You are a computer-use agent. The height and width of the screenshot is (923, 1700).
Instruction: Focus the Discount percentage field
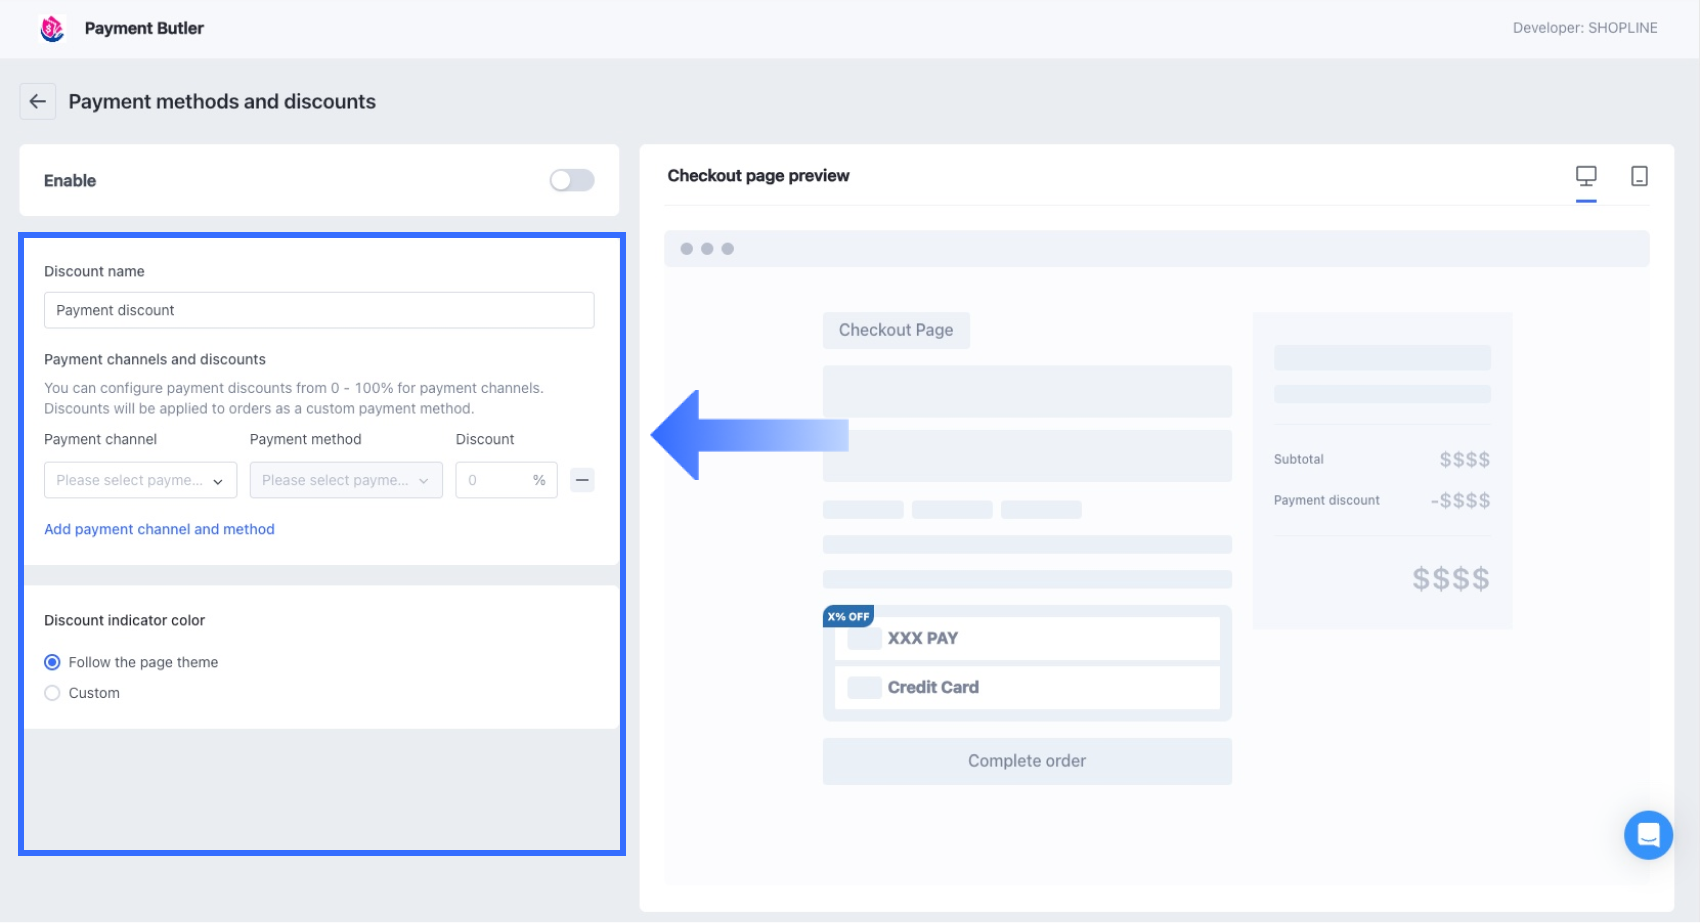[x=506, y=480]
